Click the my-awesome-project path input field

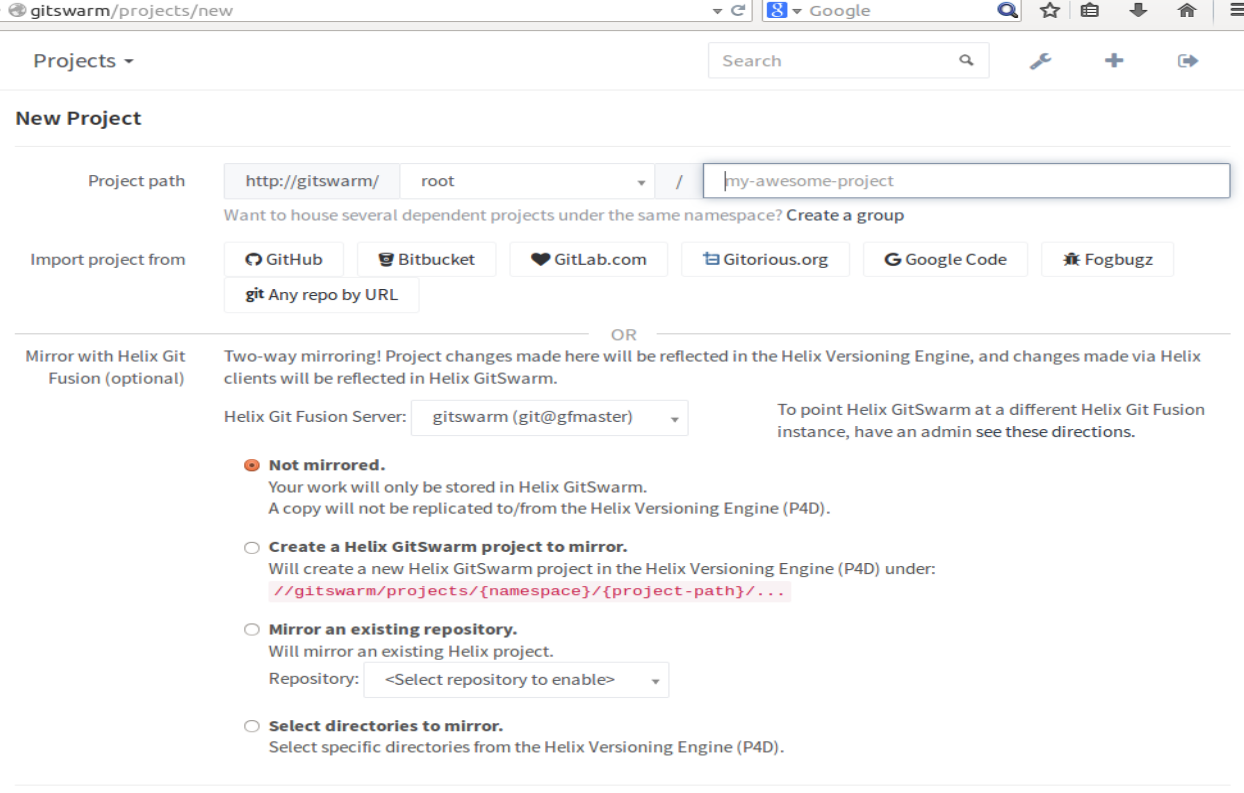965,181
